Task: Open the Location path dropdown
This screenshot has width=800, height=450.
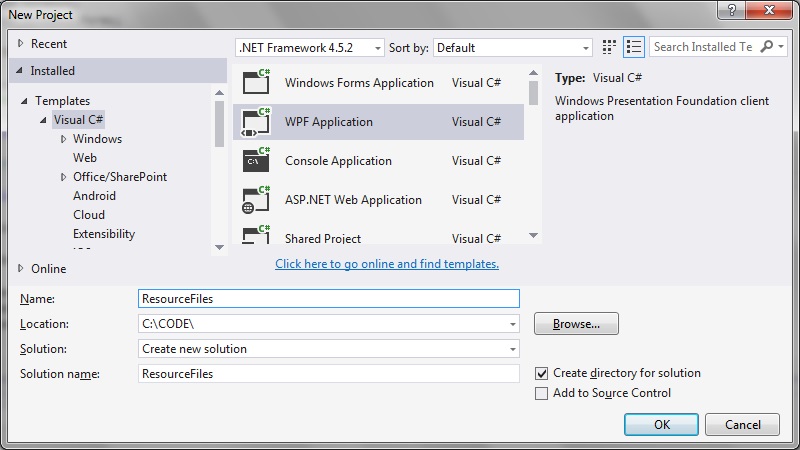Action: pyautogui.click(x=513, y=324)
